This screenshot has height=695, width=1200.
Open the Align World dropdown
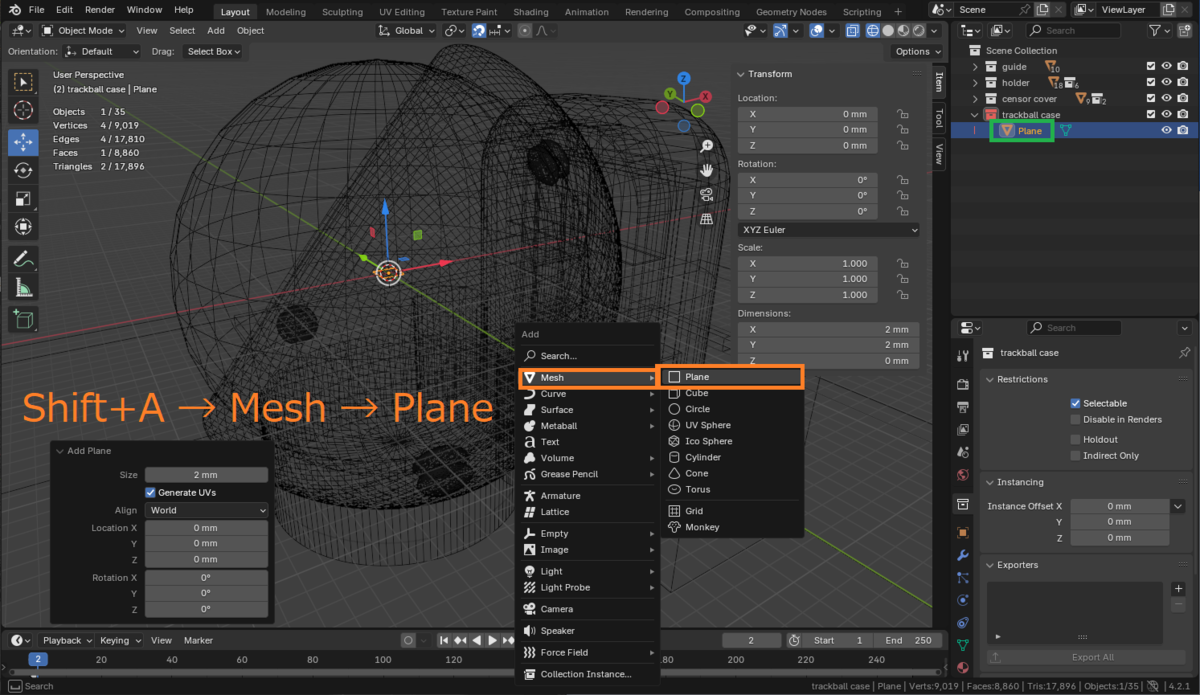pyautogui.click(x=206, y=510)
